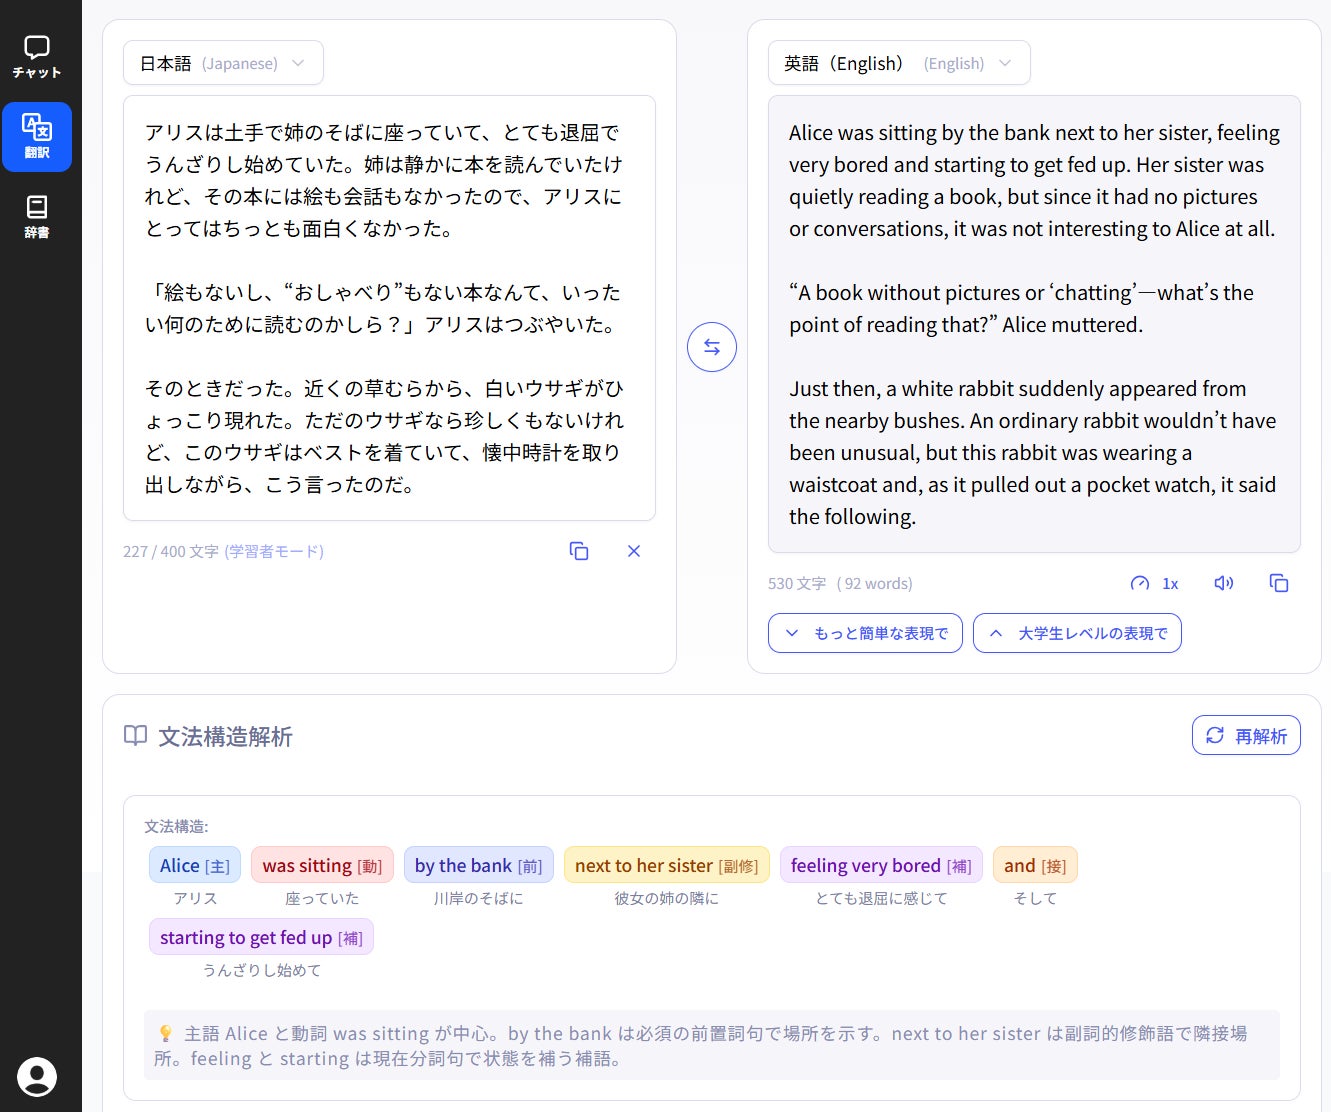Select the 'Alice [主]' grammar chip

point(195,866)
